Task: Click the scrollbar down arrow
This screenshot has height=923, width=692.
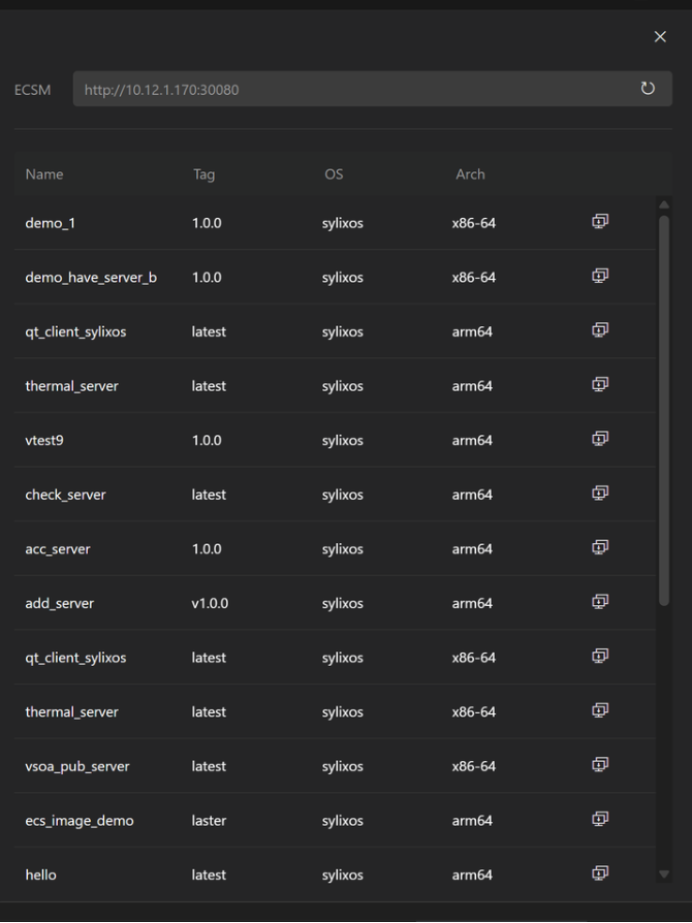Action: click(664, 874)
